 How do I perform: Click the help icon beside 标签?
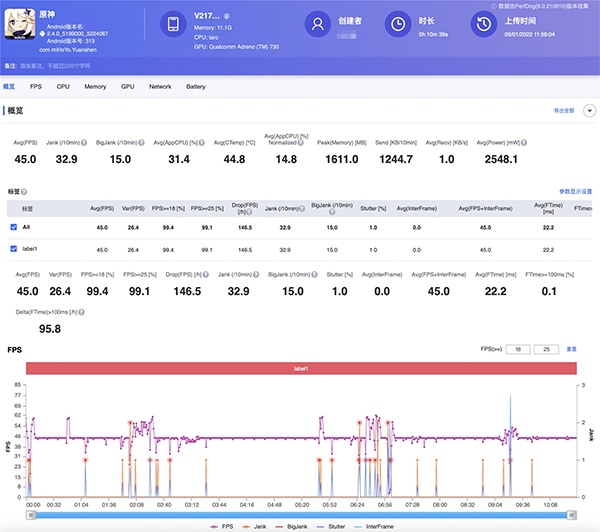tap(25, 190)
